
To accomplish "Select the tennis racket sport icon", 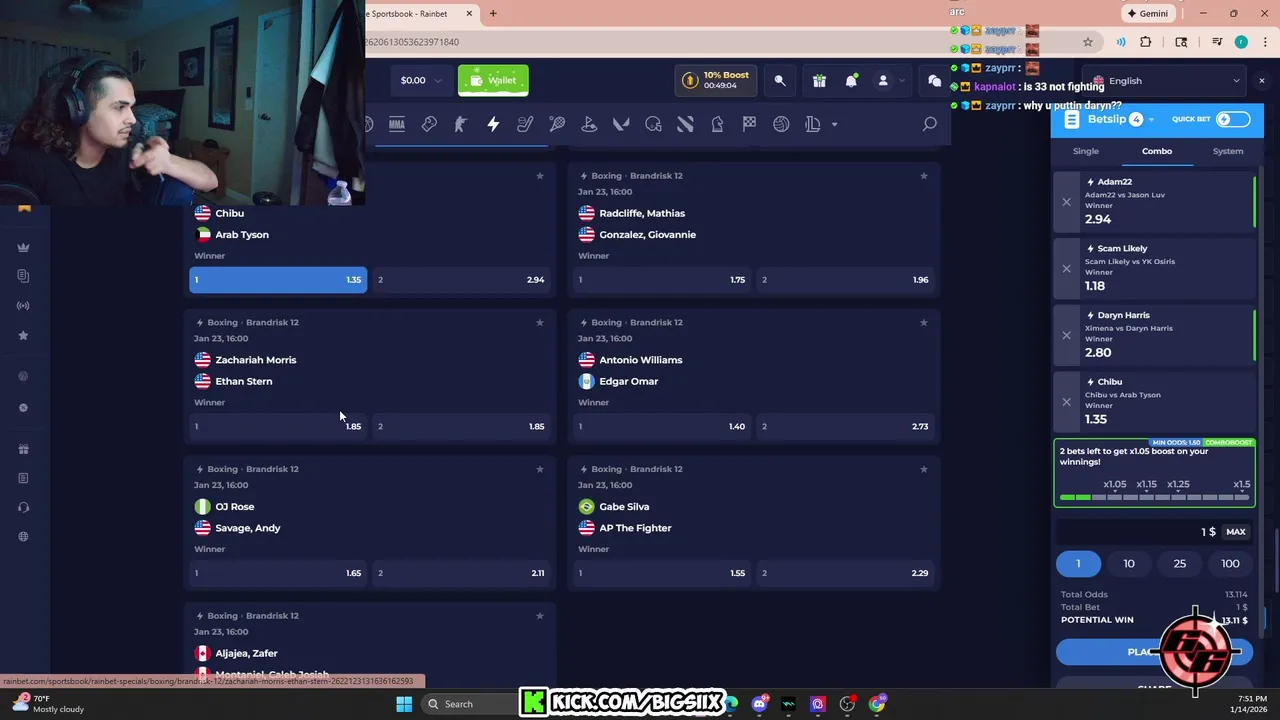I will [x=557, y=124].
